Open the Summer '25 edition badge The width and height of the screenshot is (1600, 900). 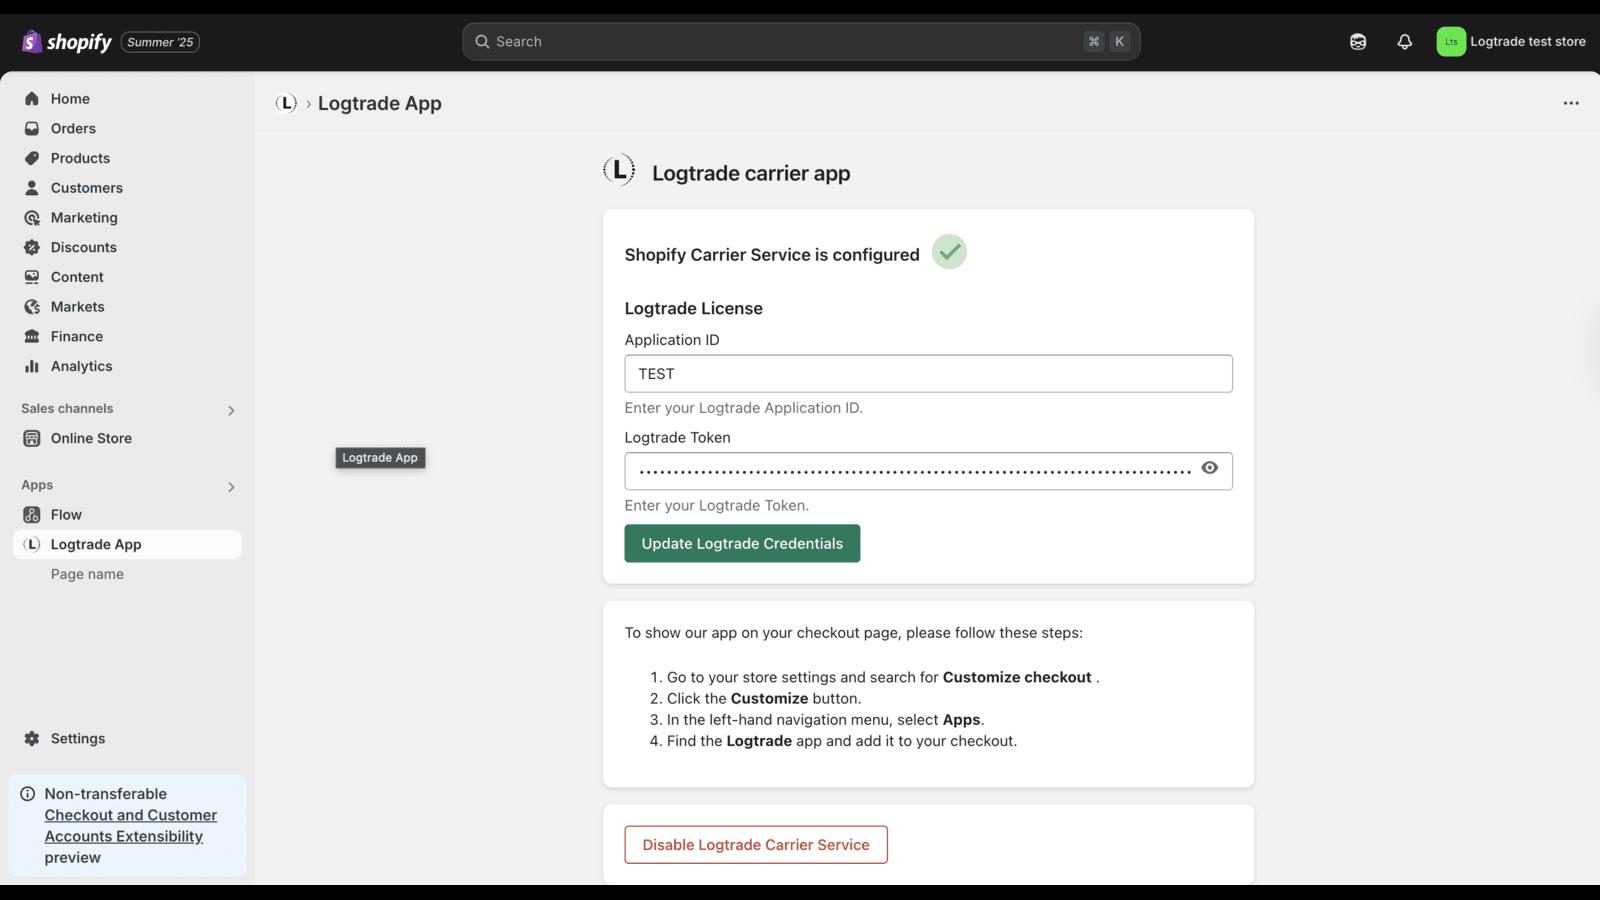click(160, 42)
